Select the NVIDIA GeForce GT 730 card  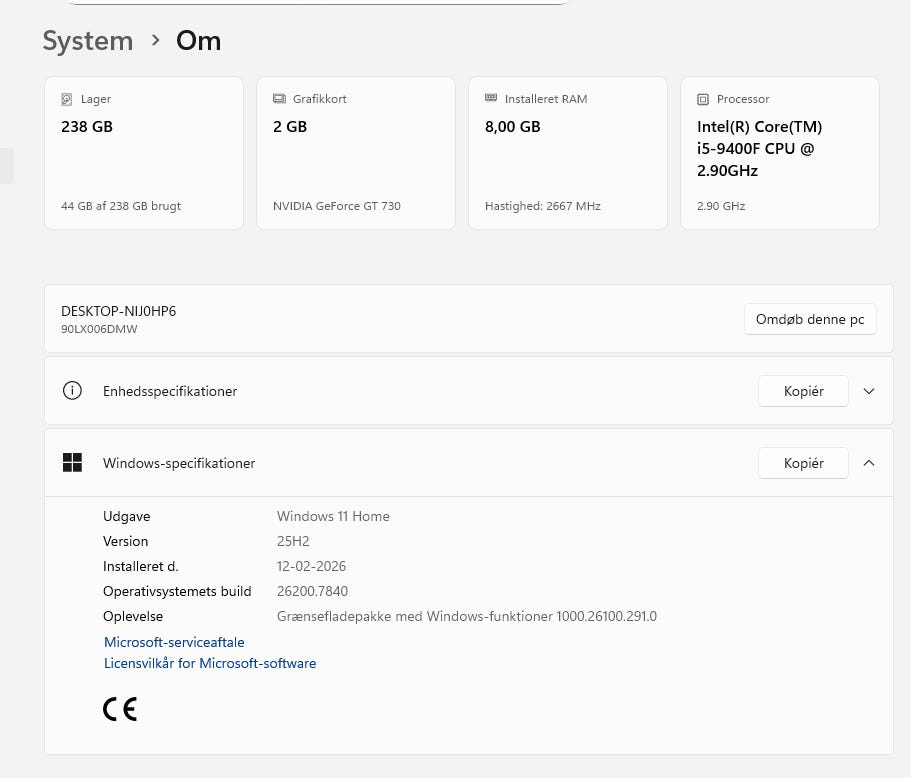(356, 153)
